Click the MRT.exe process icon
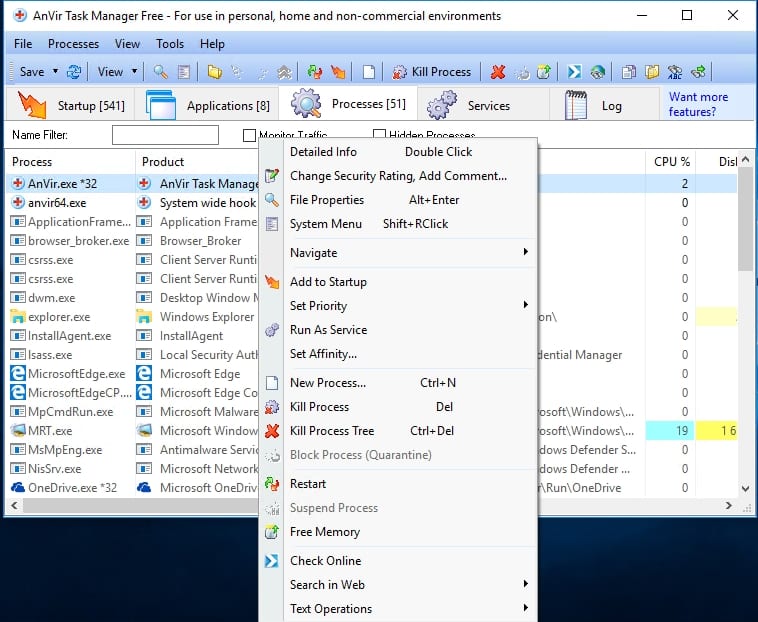 (18, 430)
